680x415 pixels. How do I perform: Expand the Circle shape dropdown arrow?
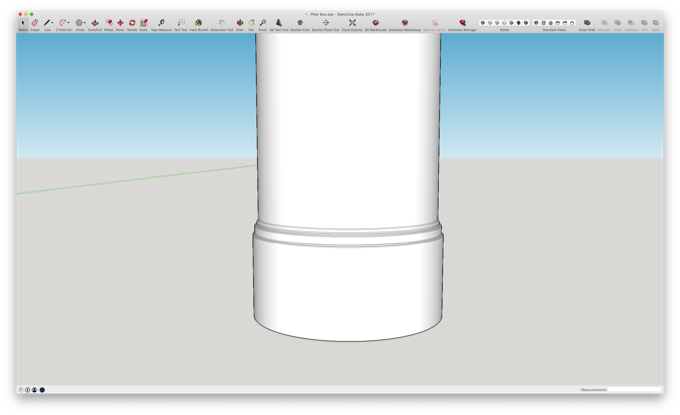point(85,23)
